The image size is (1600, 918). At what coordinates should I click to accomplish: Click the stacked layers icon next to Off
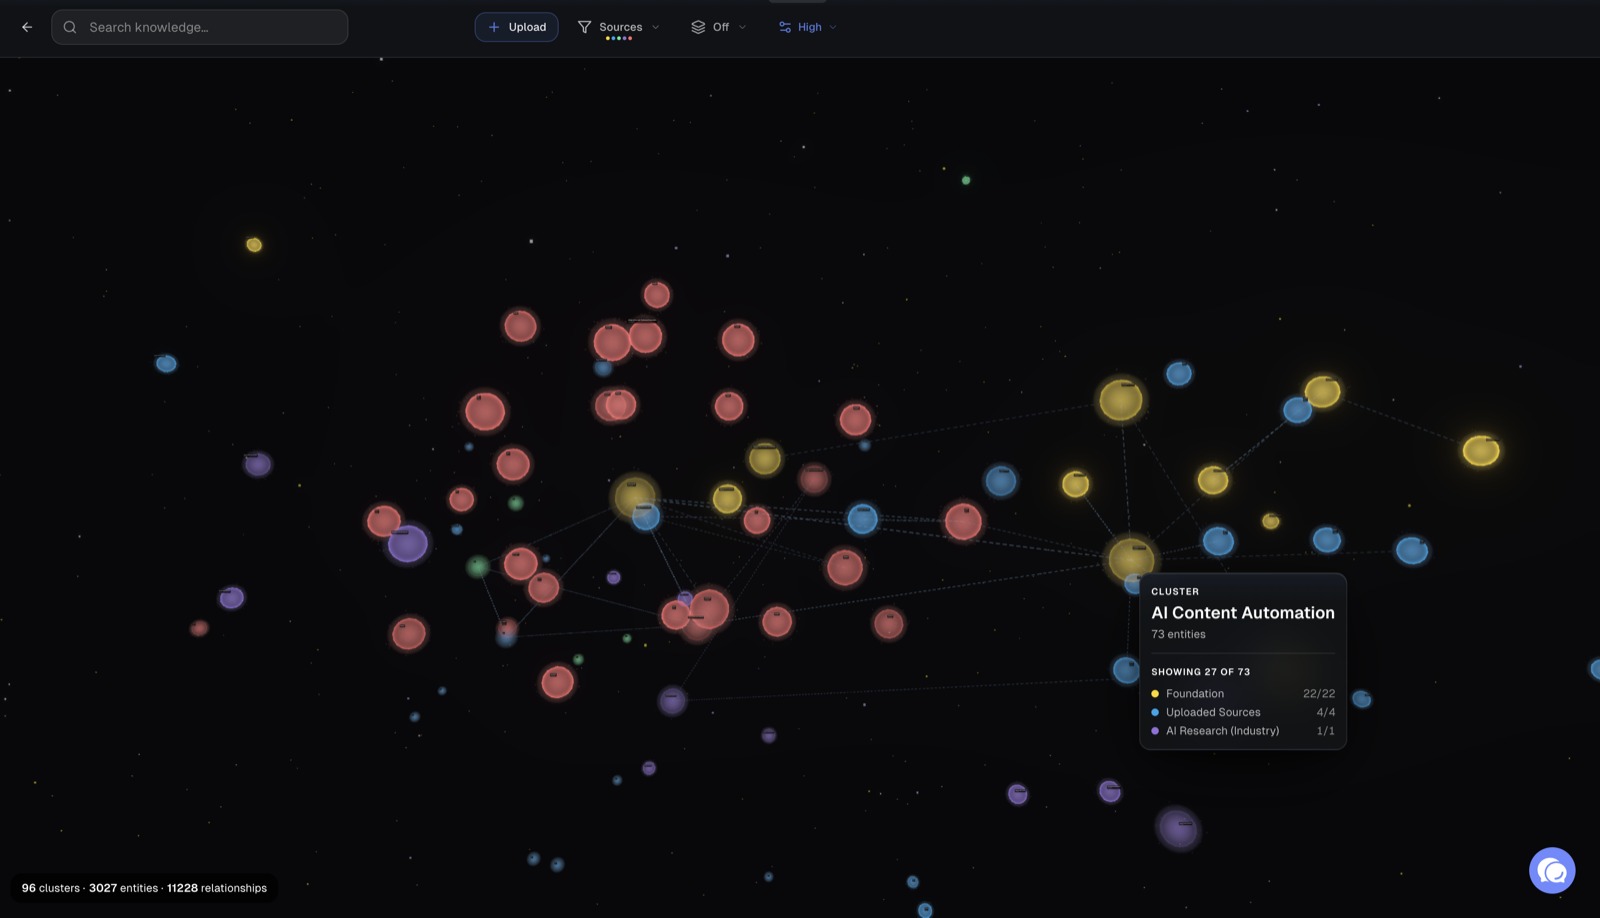coord(698,27)
